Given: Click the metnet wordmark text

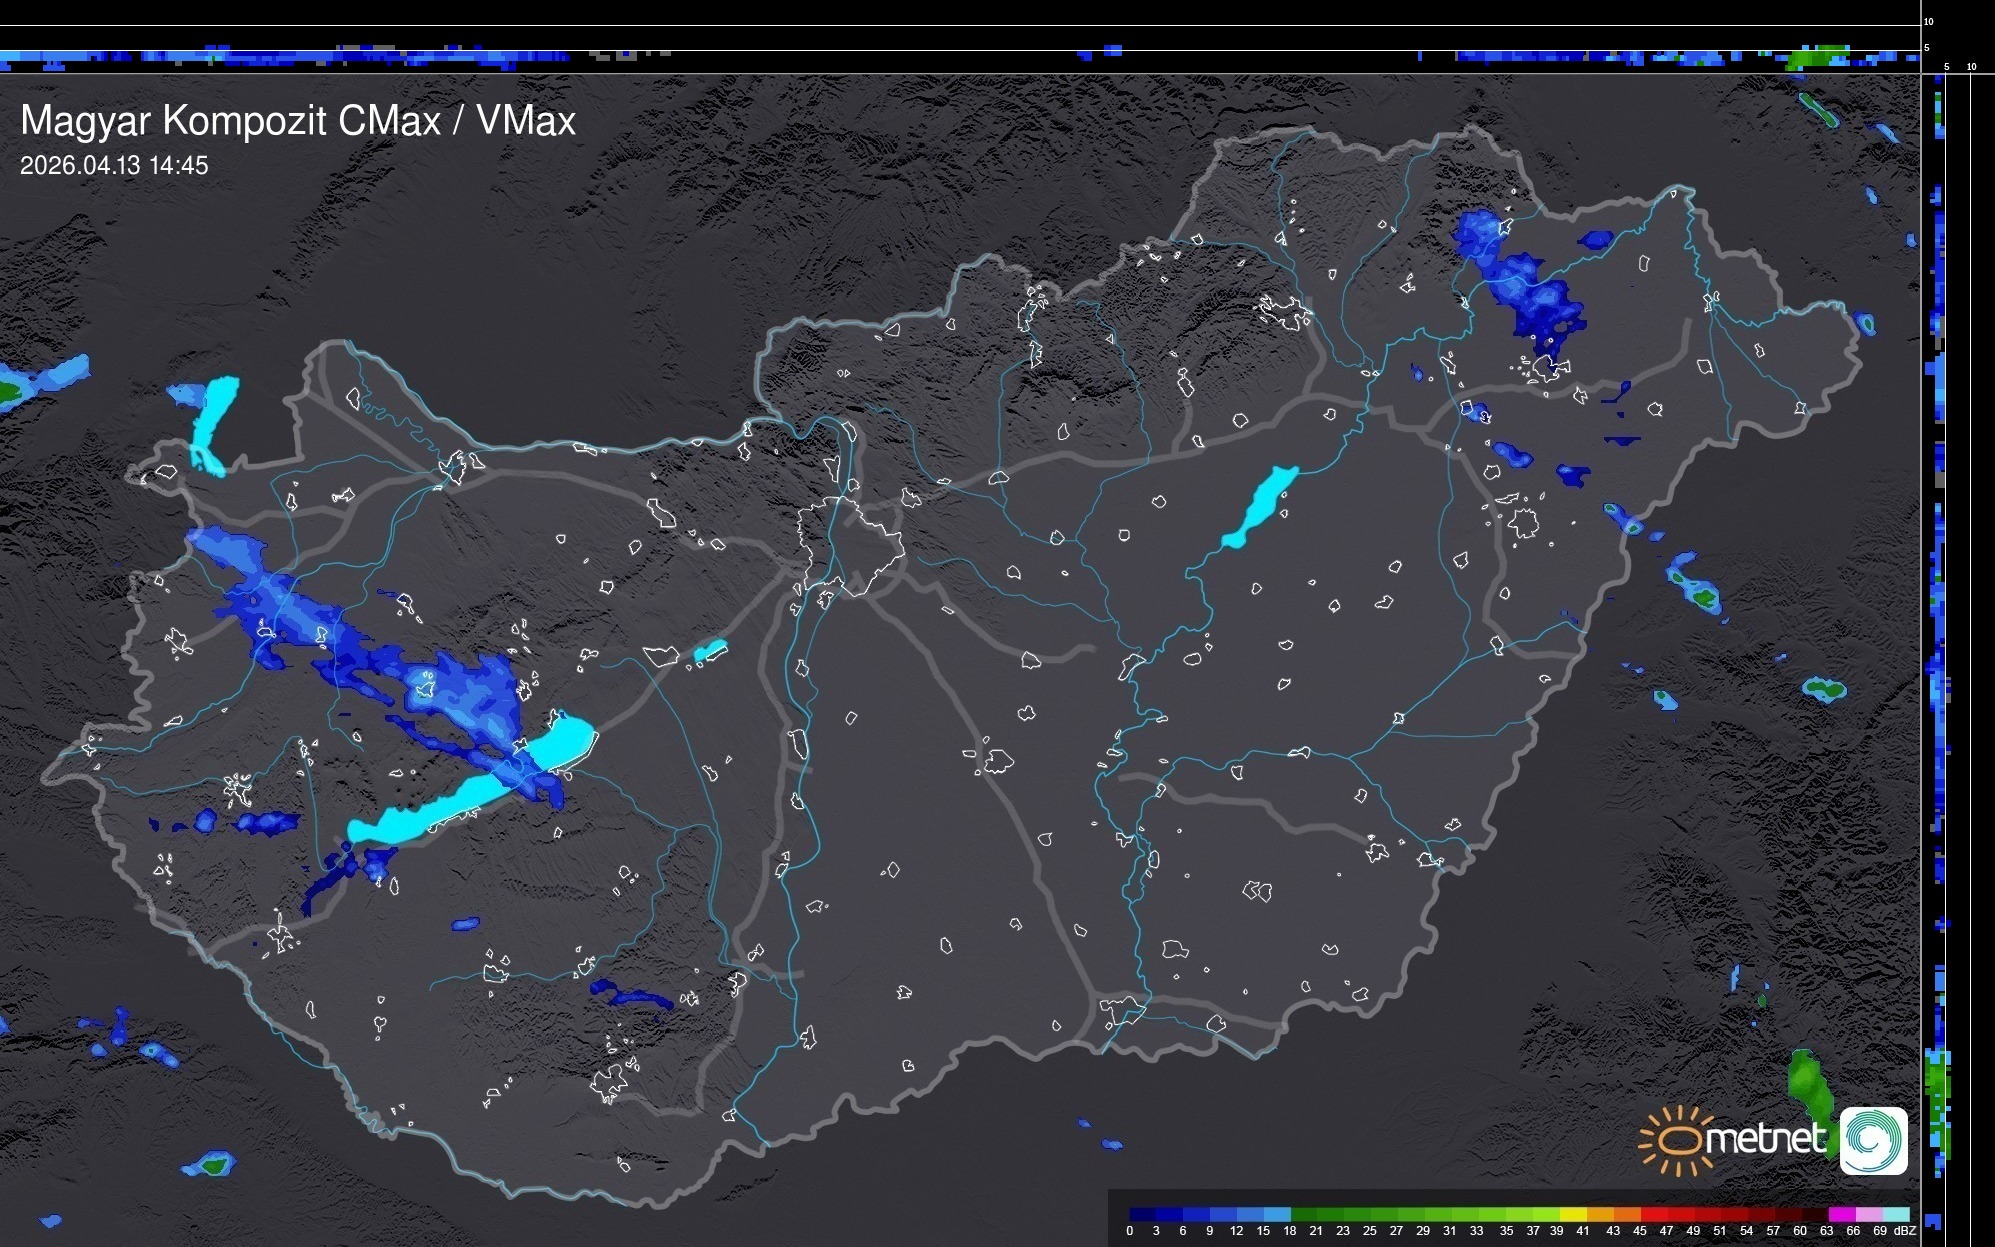Looking at the screenshot, I should point(1766,1139).
